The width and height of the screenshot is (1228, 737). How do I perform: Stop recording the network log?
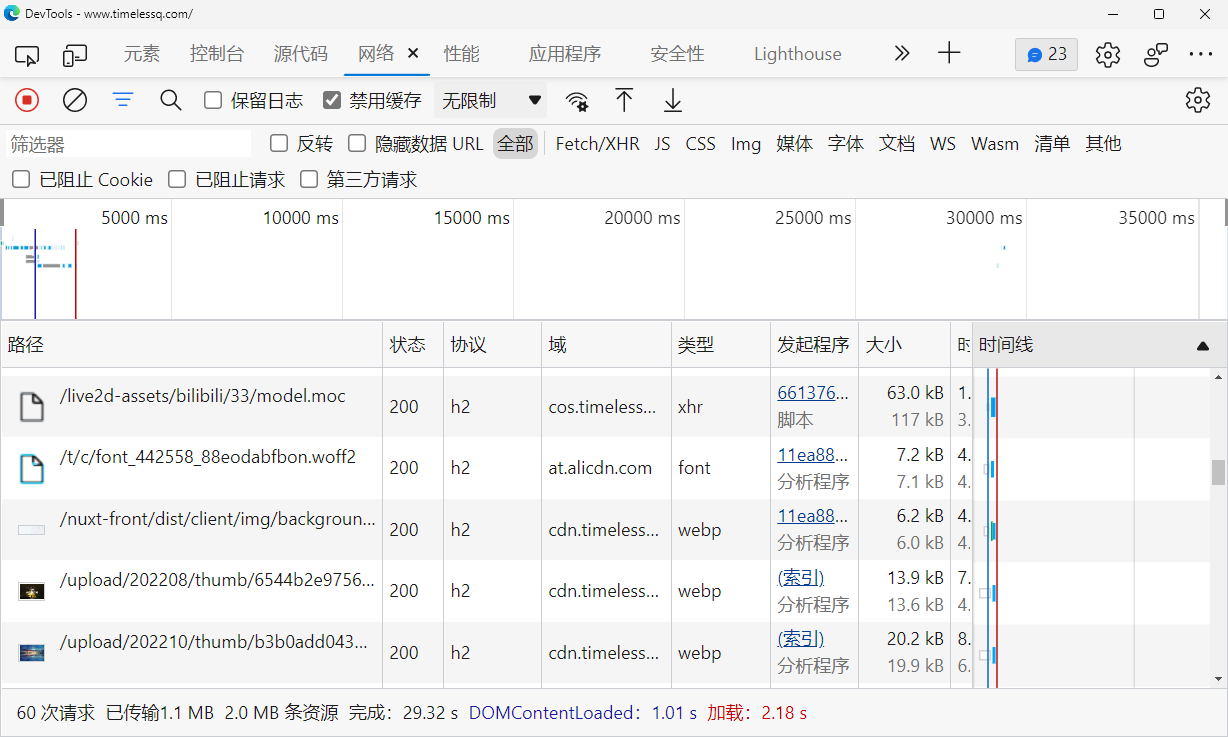pos(27,100)
